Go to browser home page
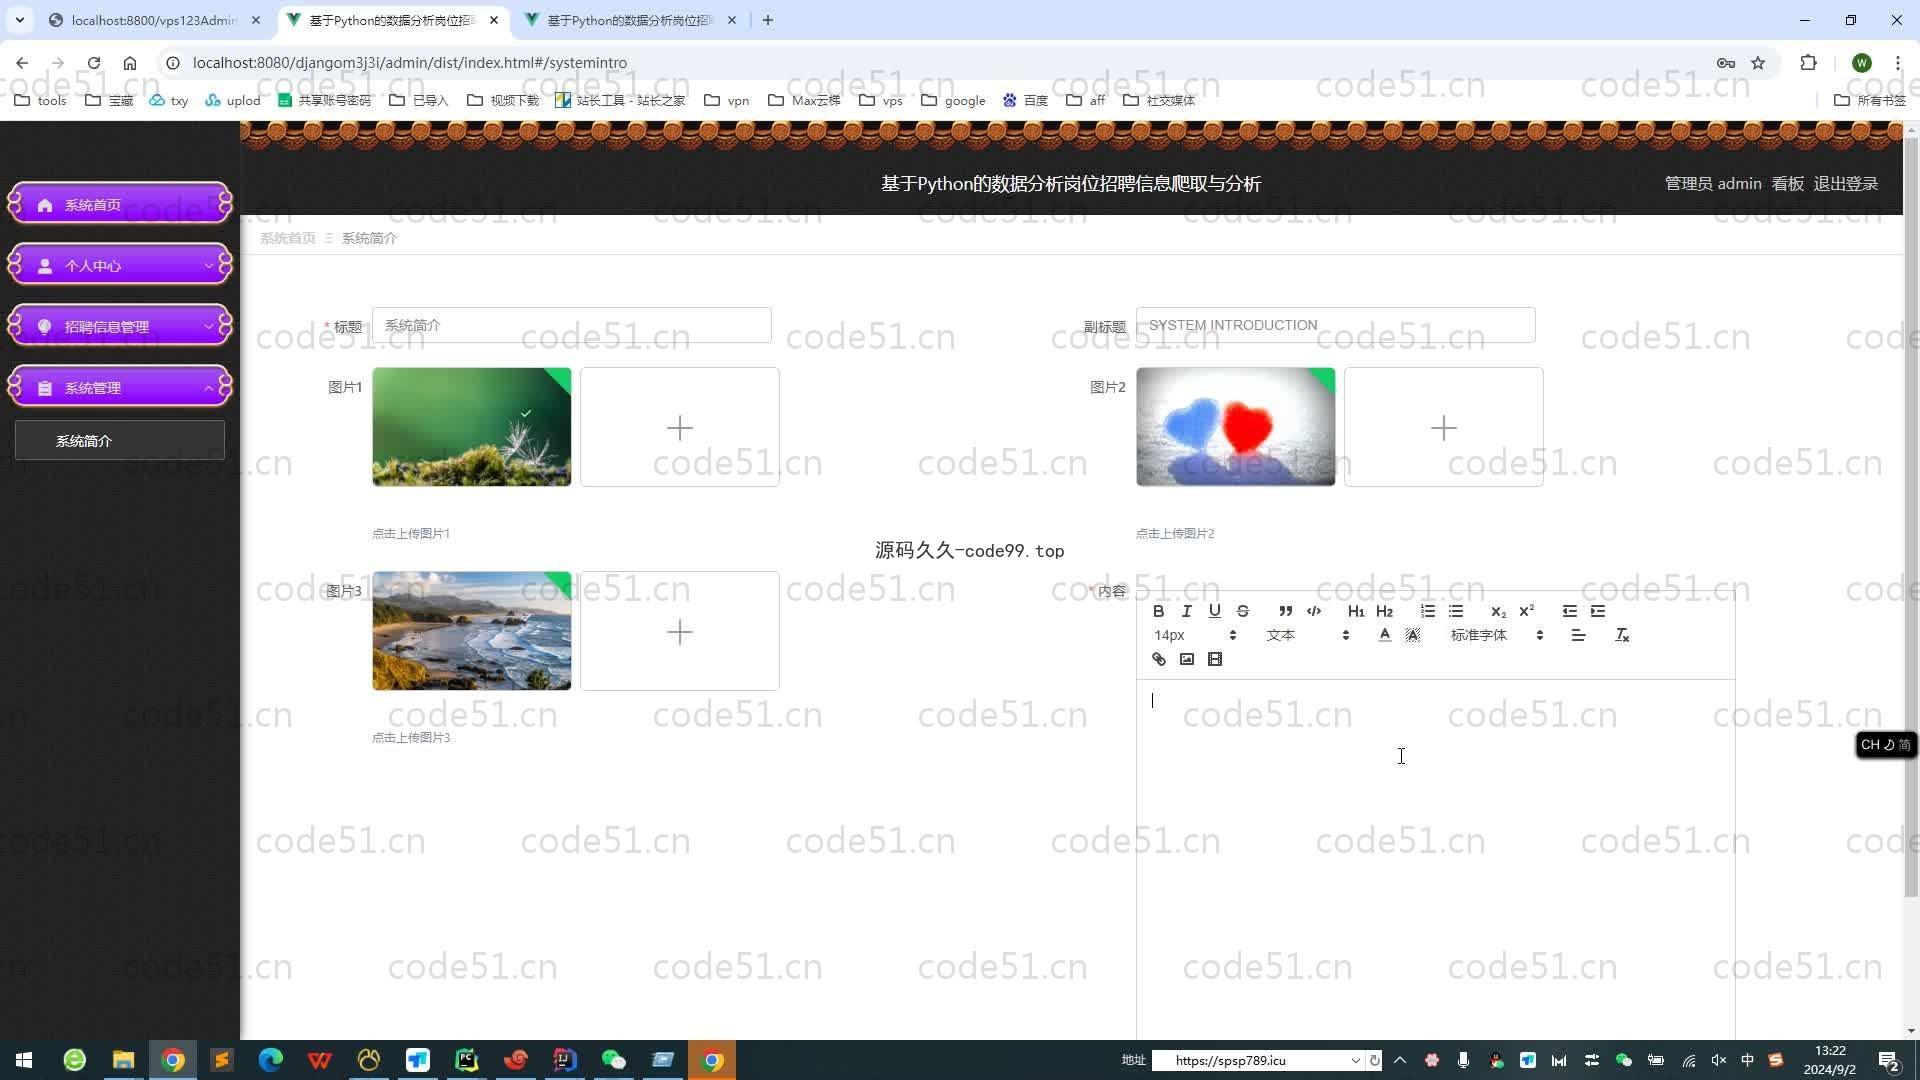 (x=130, y=62)
